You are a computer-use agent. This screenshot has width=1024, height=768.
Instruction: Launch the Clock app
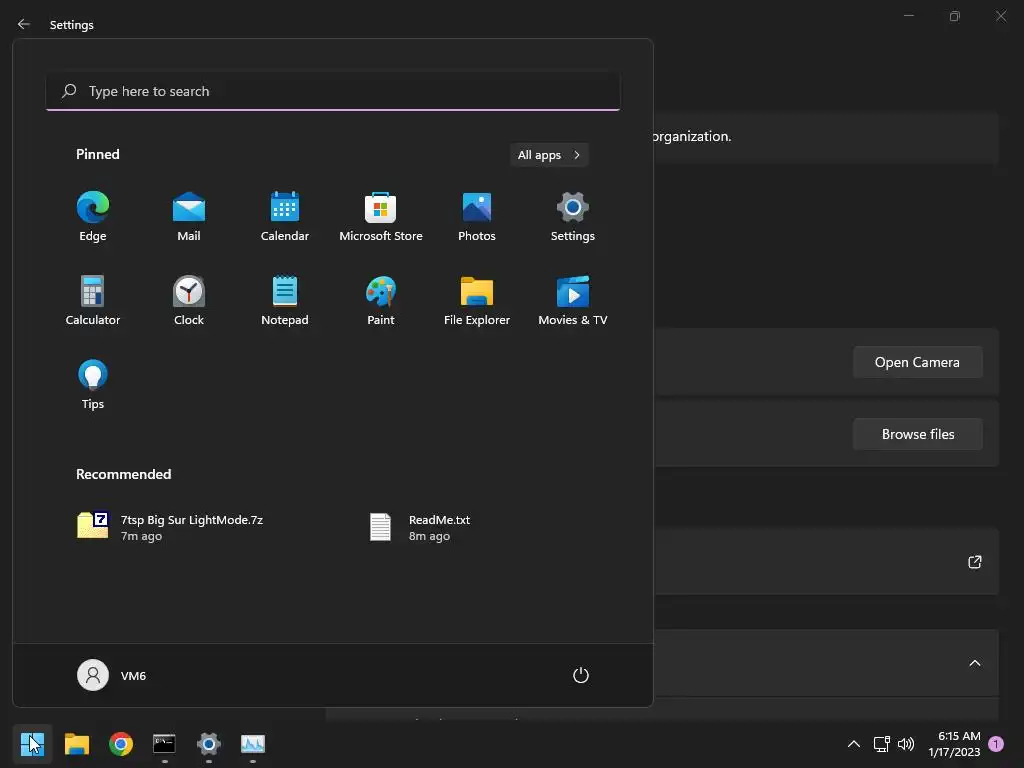click(x=189, y=300)
